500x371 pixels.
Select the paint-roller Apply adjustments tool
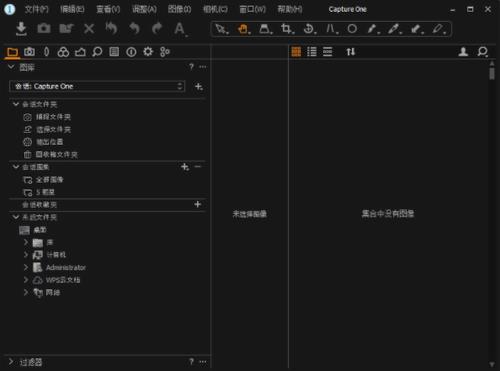(x=417, y=29)
